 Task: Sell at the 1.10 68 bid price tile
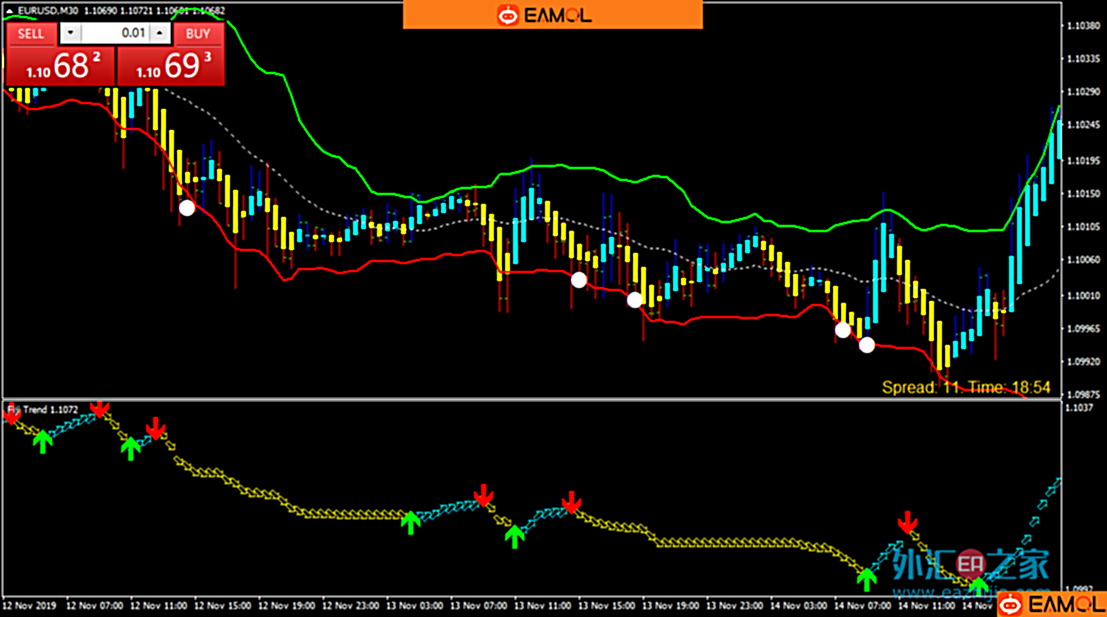(60, 67)
